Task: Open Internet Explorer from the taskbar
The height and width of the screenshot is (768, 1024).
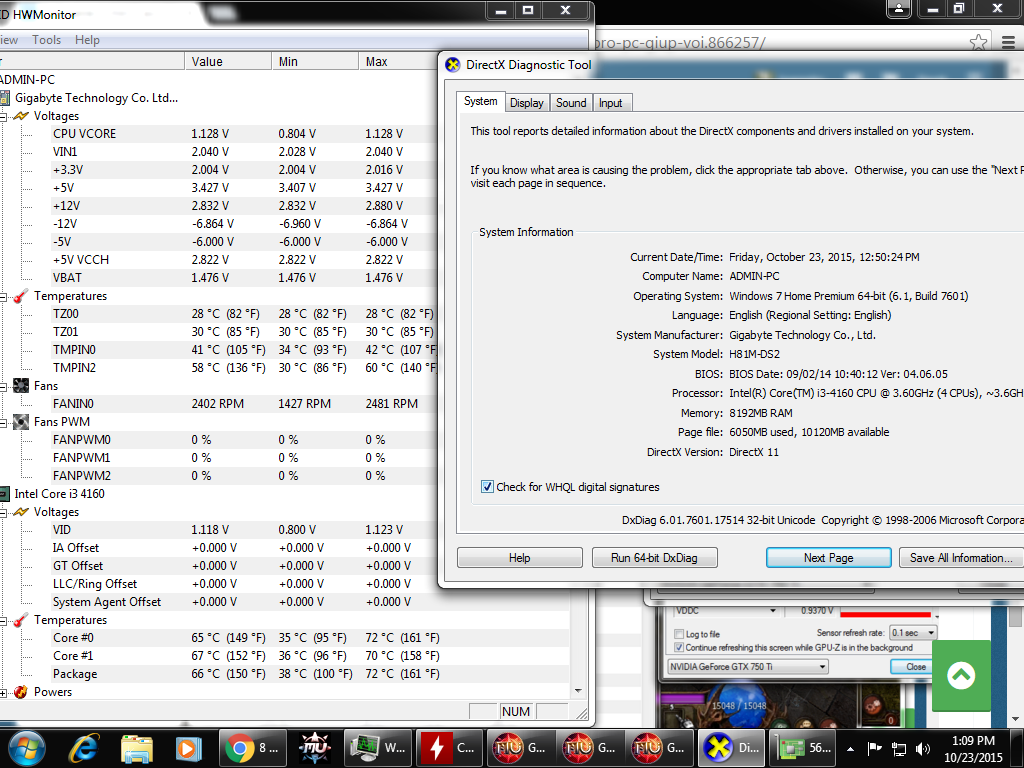Action: point(84,747)
